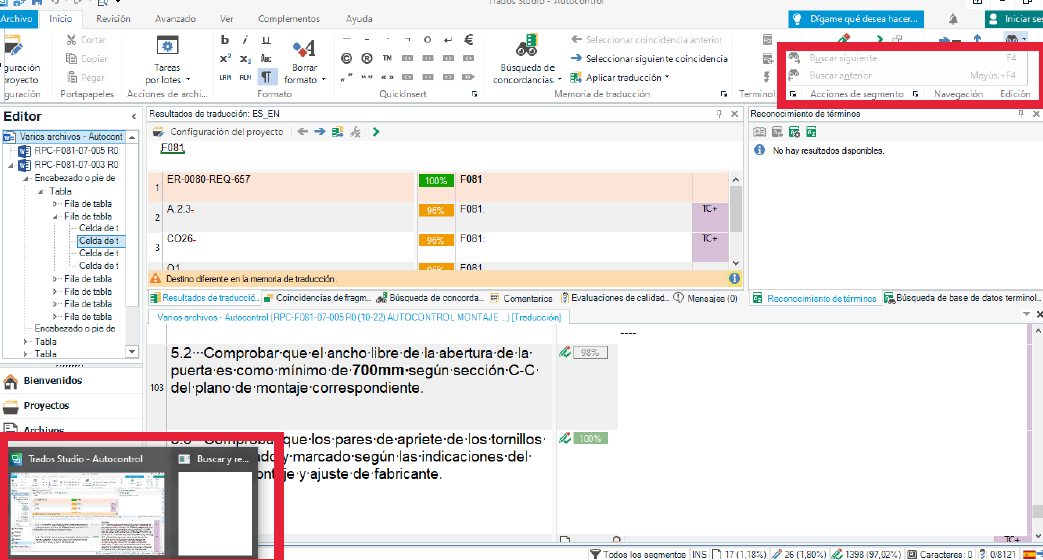
Task: Insert euro symbol from QuickInsert
Action: click(468, 40)
